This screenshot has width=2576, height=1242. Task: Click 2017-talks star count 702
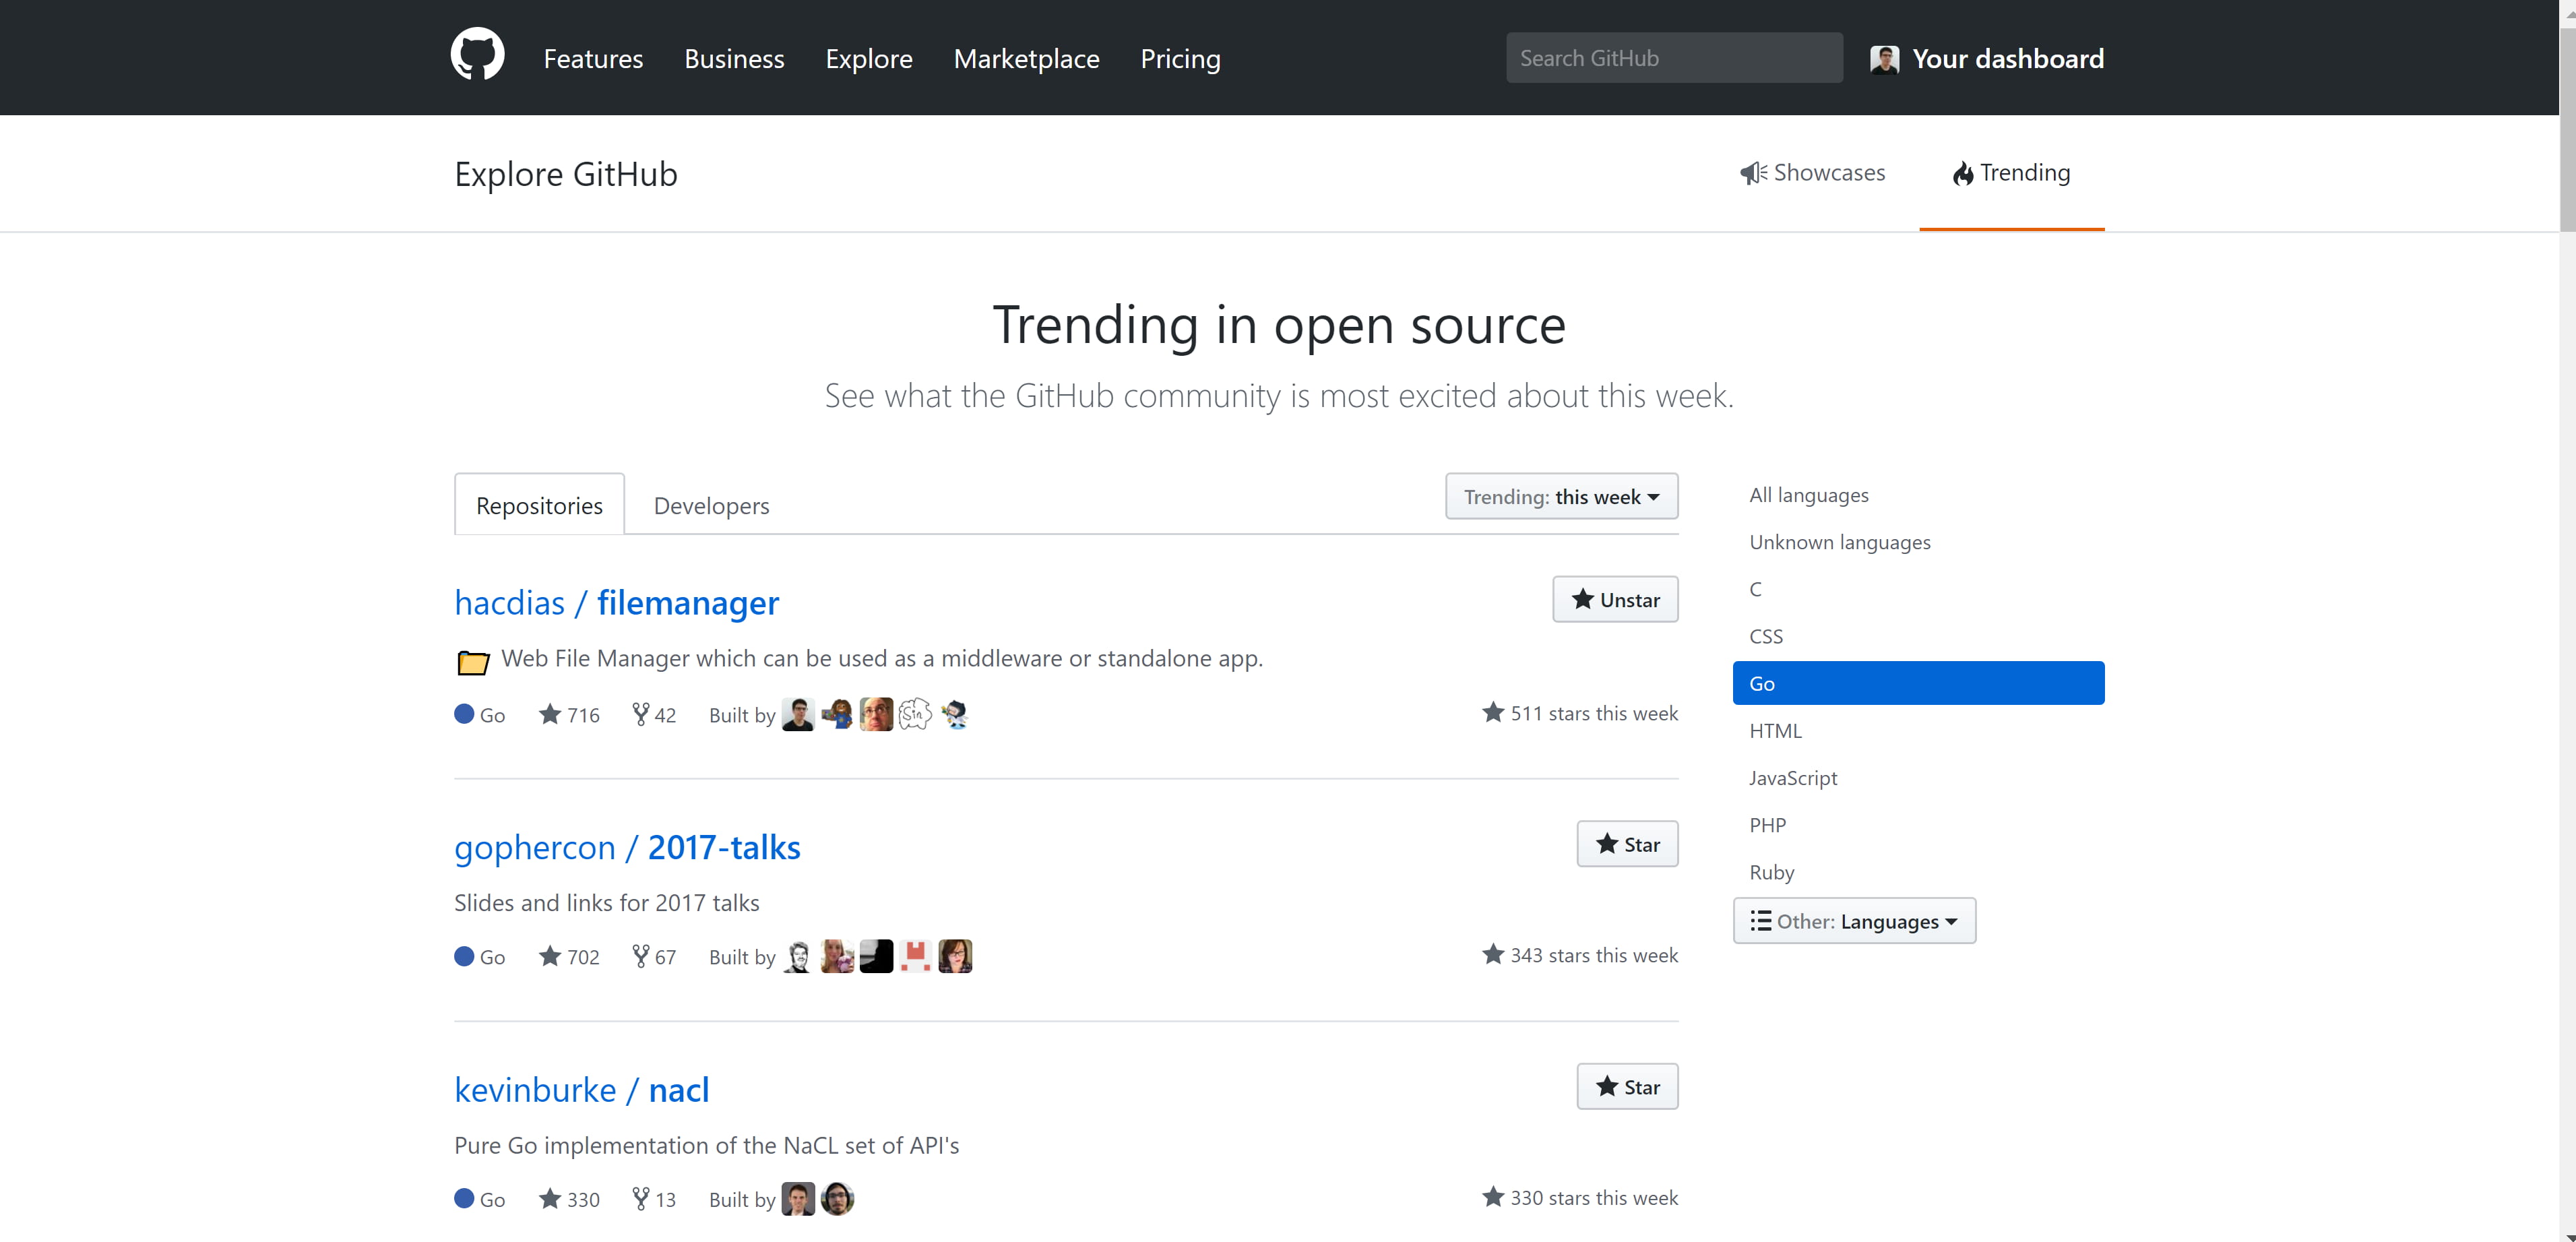point(569,956)
